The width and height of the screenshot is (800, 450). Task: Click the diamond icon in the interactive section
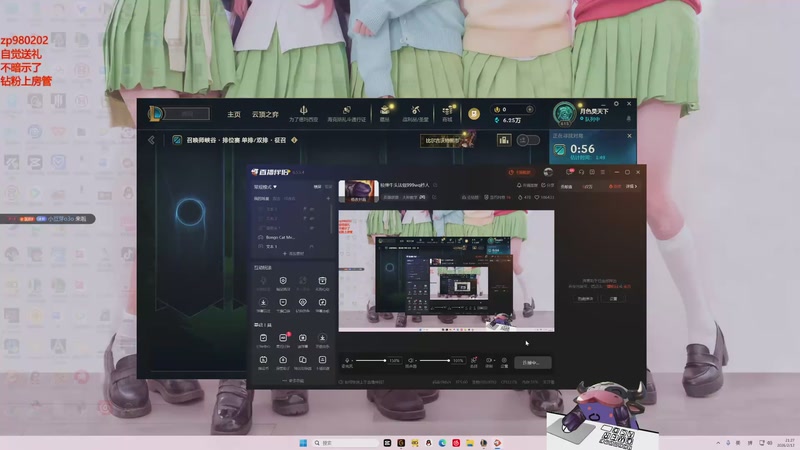[303, 302]
